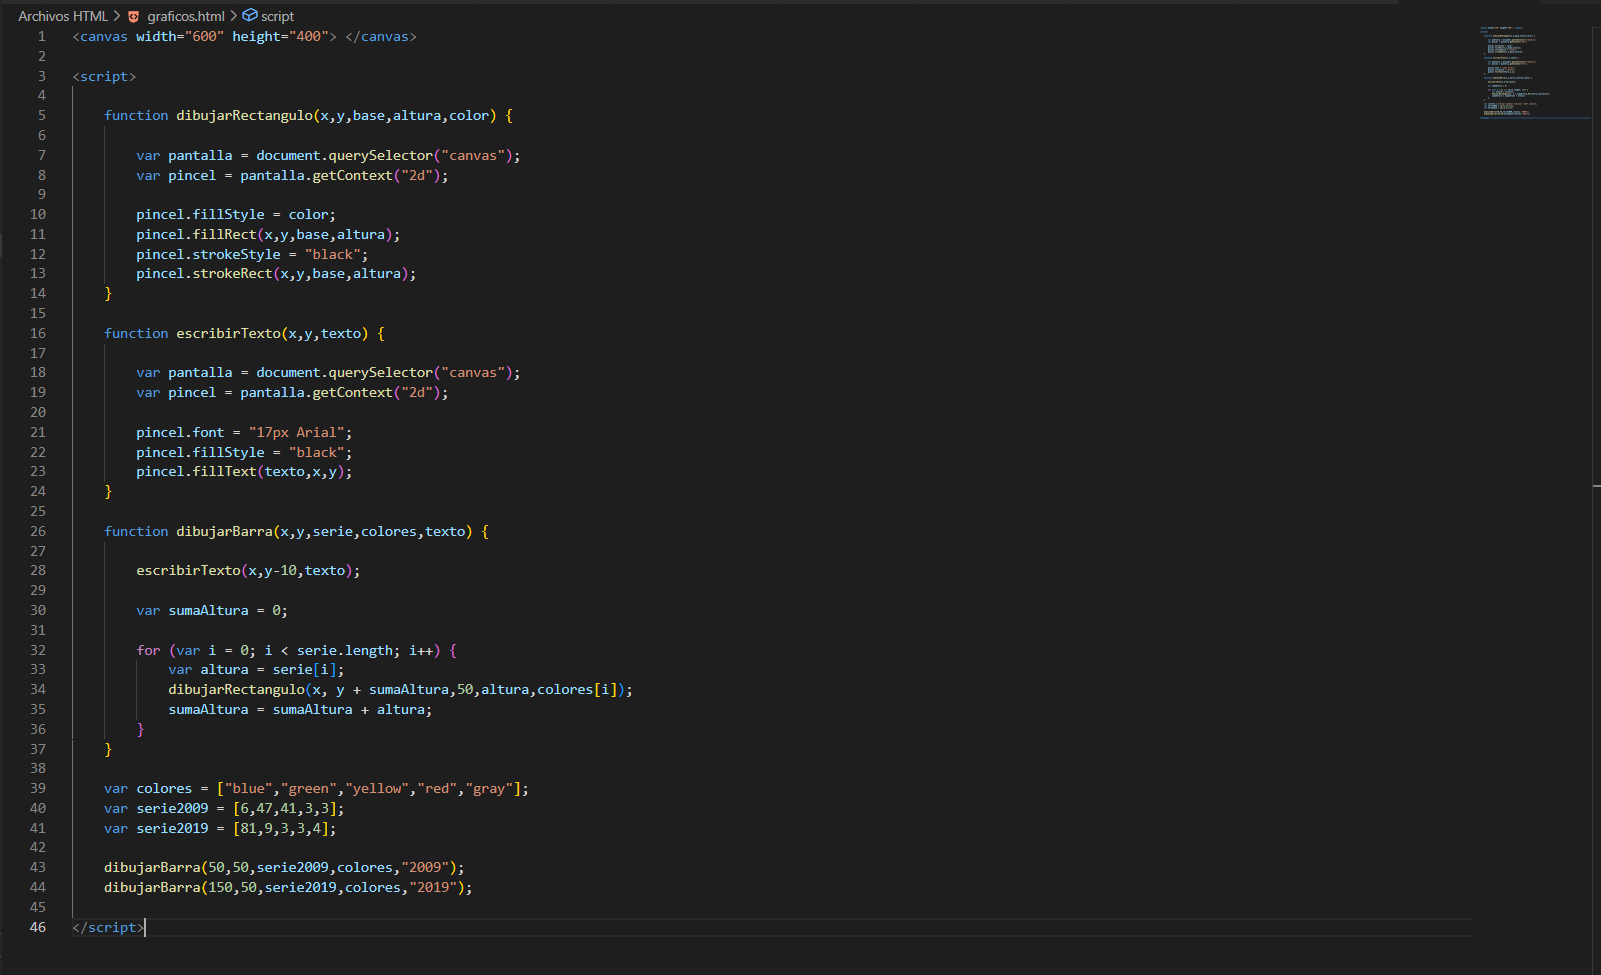1601x975 pixels.
Task: Click line number 5 in gutter
Action: tap(42, 115)
